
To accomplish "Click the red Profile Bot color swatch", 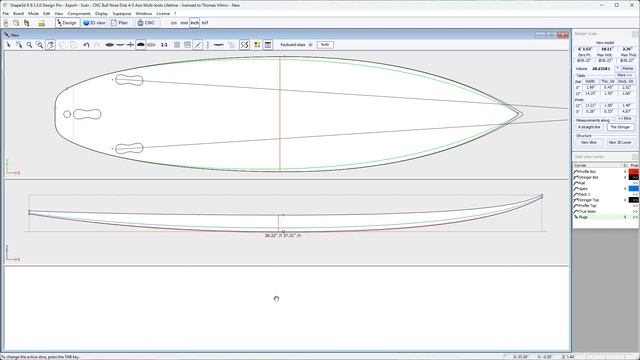I will click(634, 172).
